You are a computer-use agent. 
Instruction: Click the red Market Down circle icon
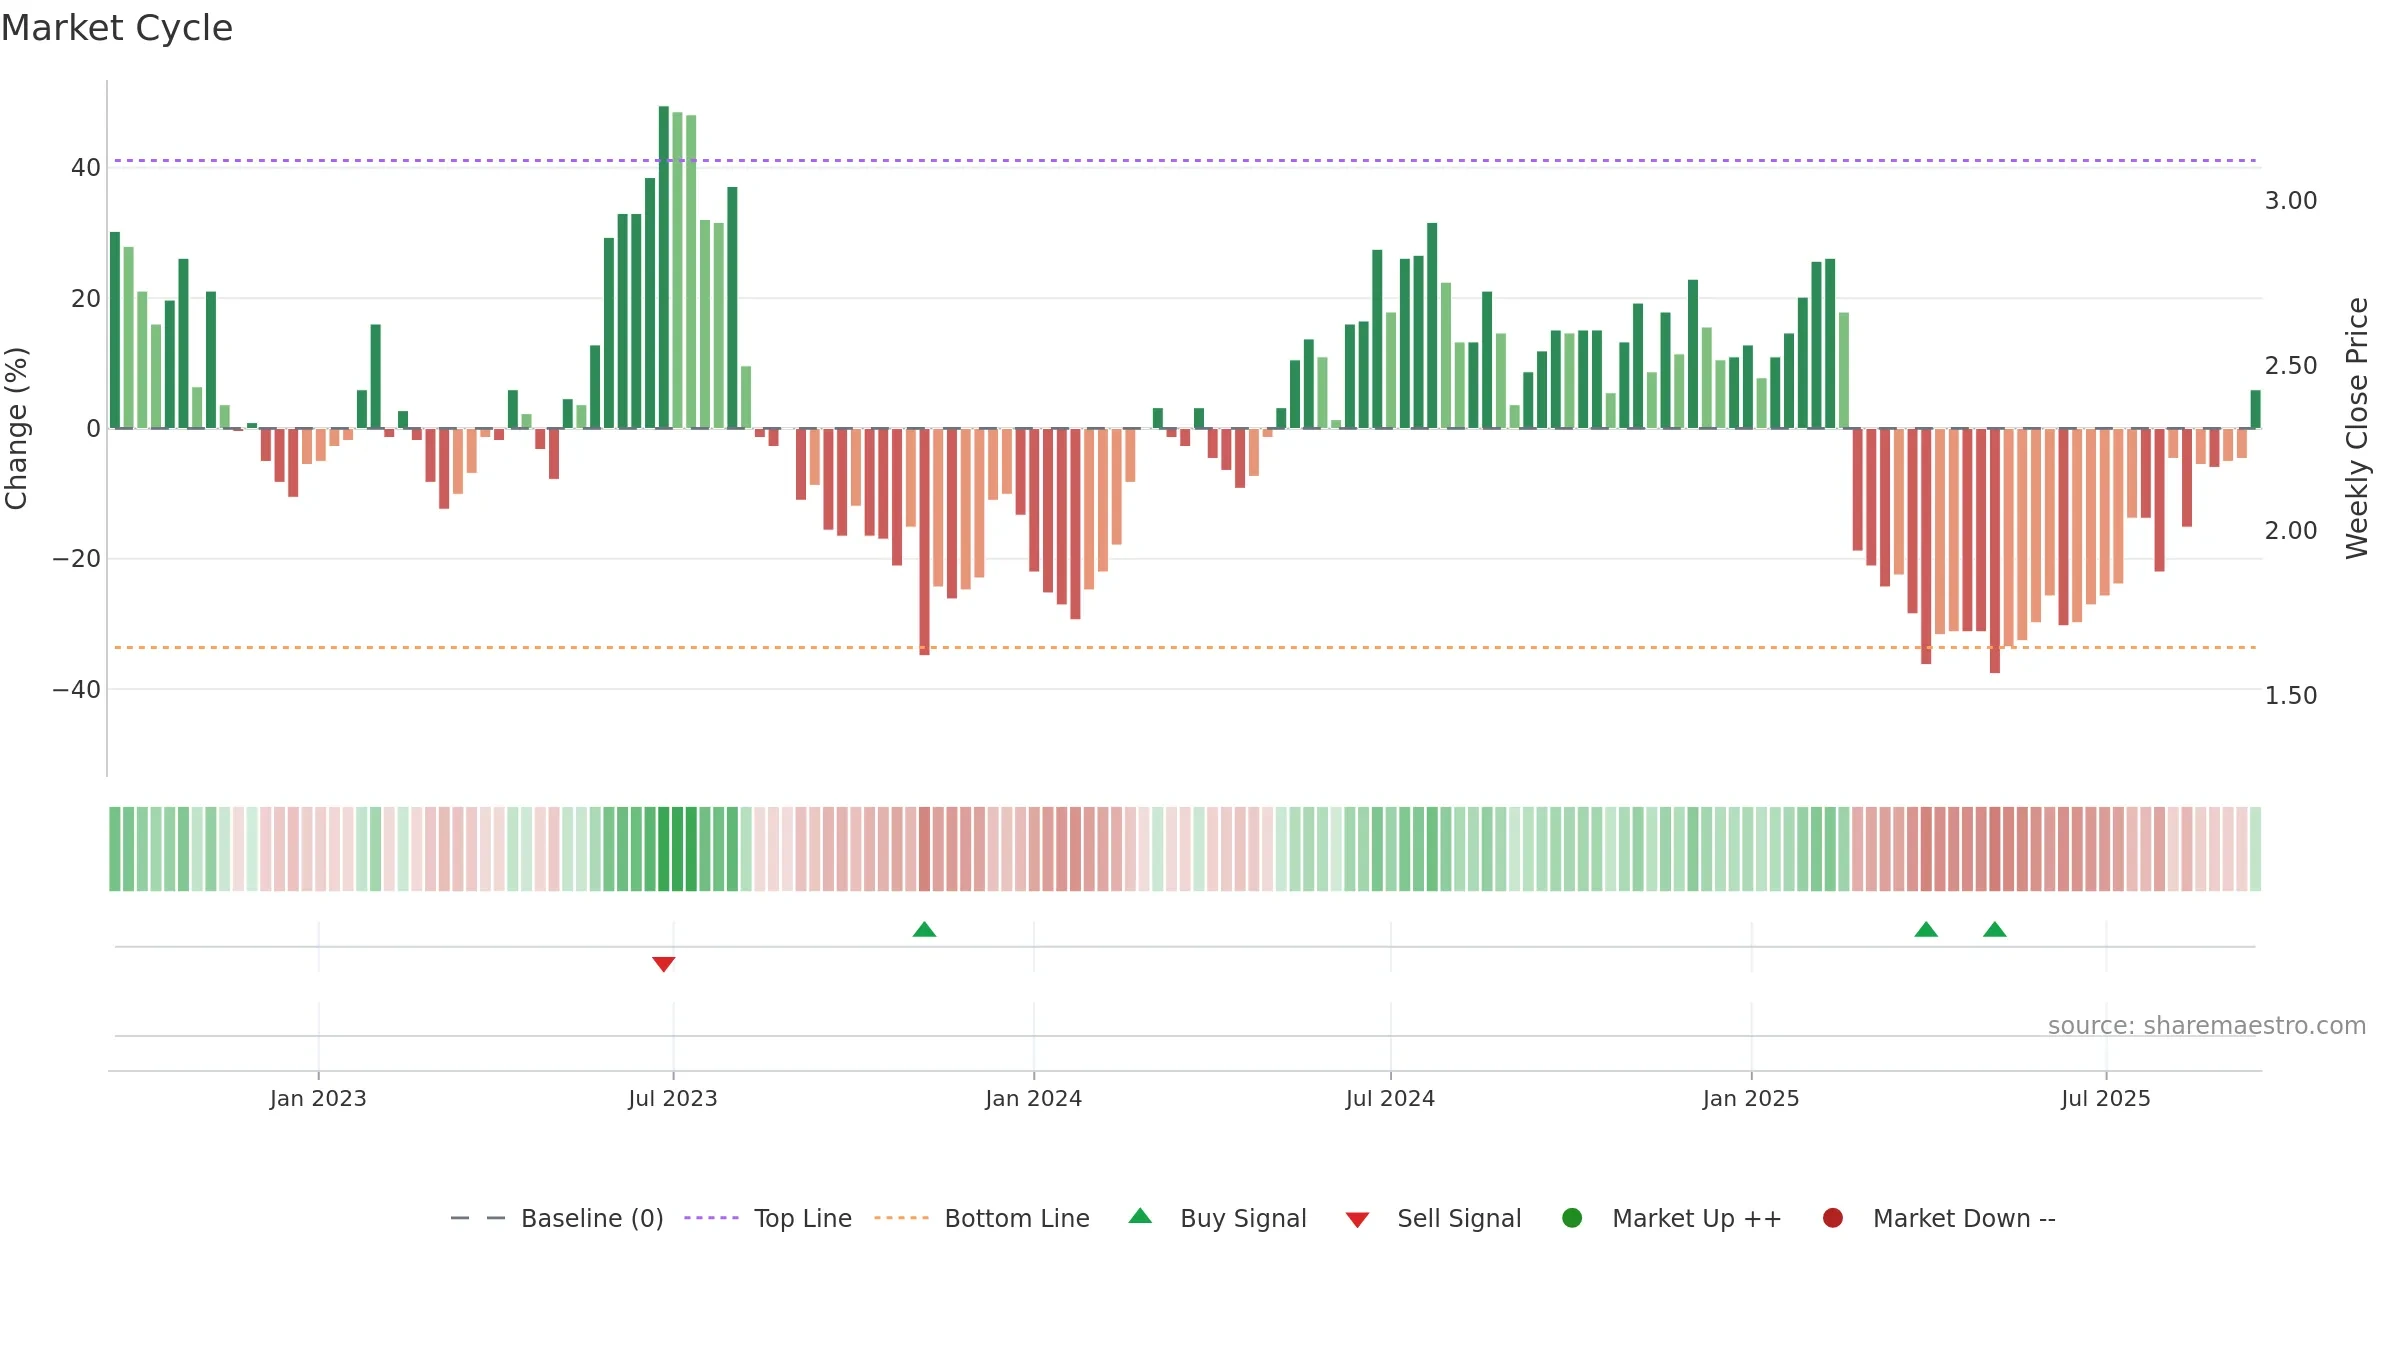1833,1218
